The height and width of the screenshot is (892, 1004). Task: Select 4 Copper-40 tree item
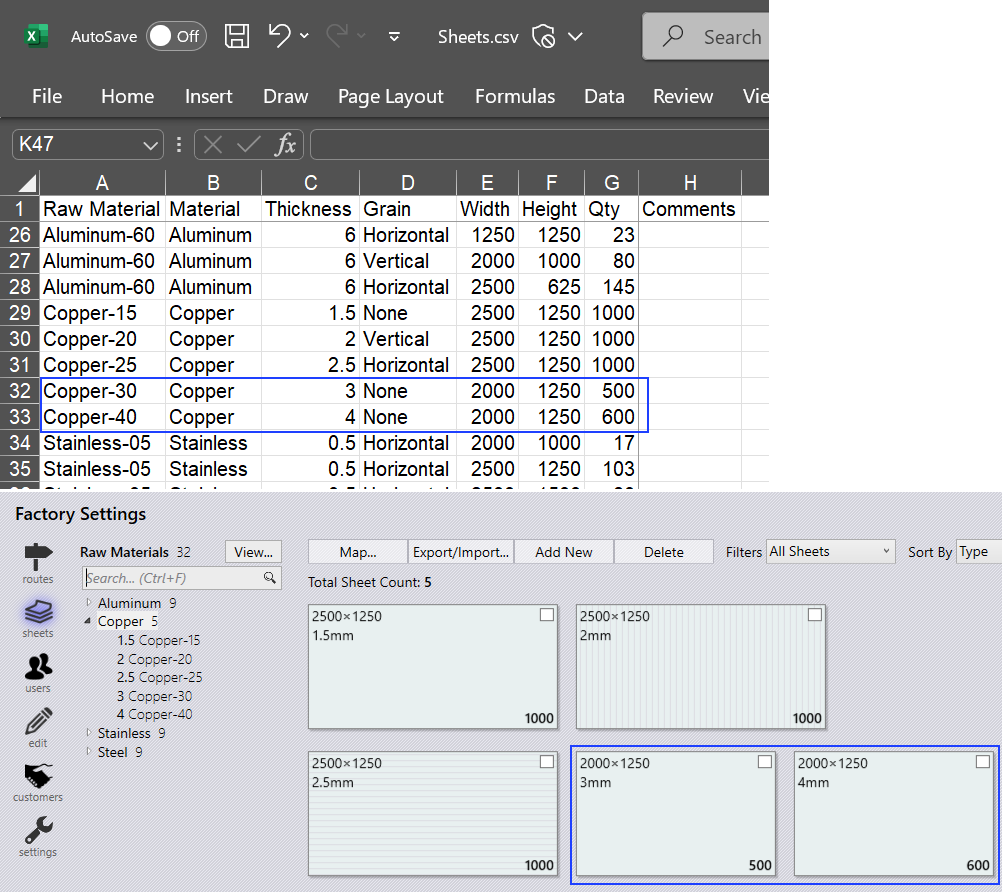point(154,714)
